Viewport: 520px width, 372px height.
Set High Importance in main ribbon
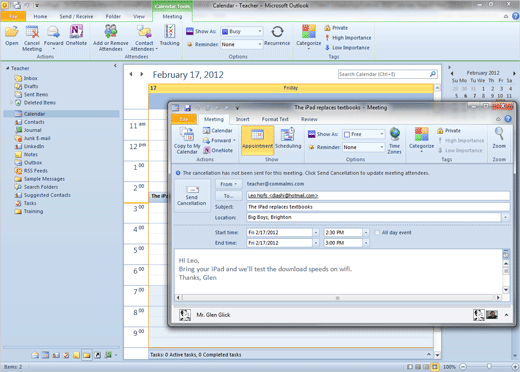348,38
